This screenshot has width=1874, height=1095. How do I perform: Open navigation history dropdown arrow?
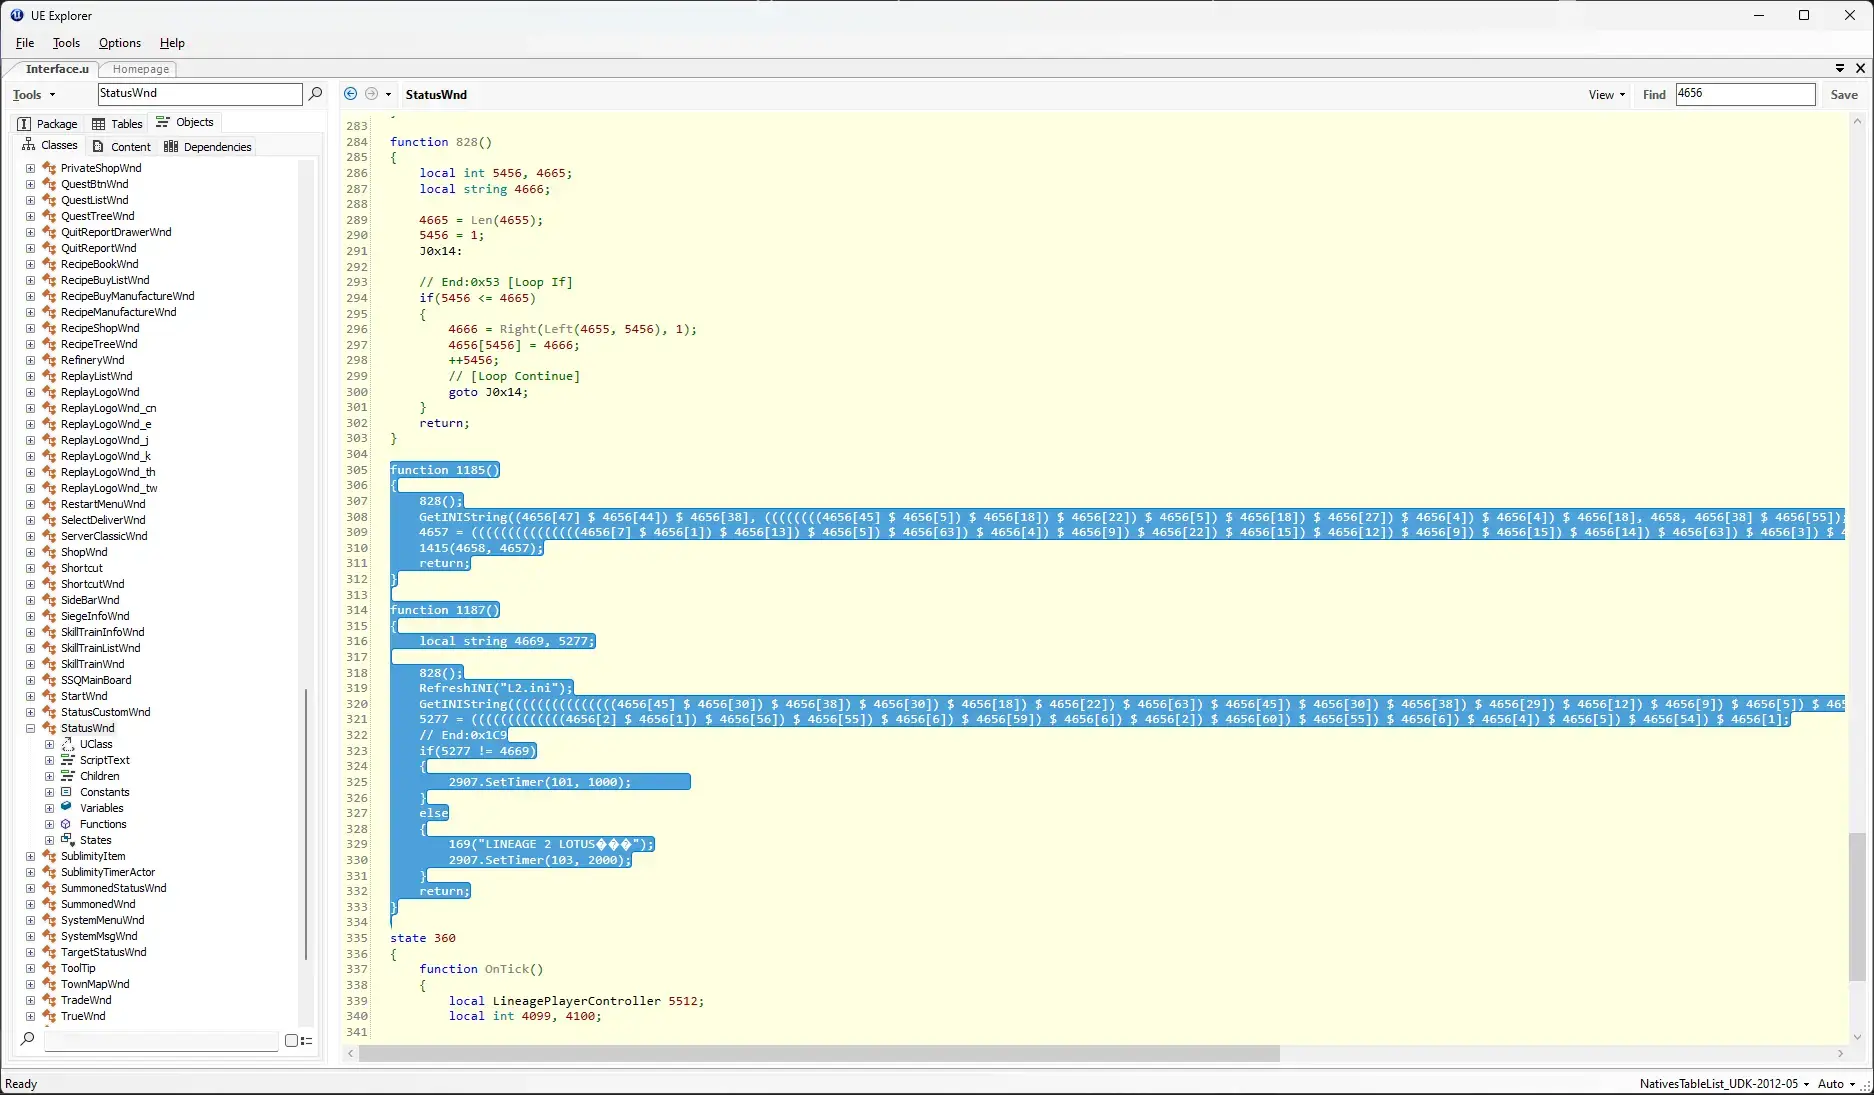tap(389, 95)
